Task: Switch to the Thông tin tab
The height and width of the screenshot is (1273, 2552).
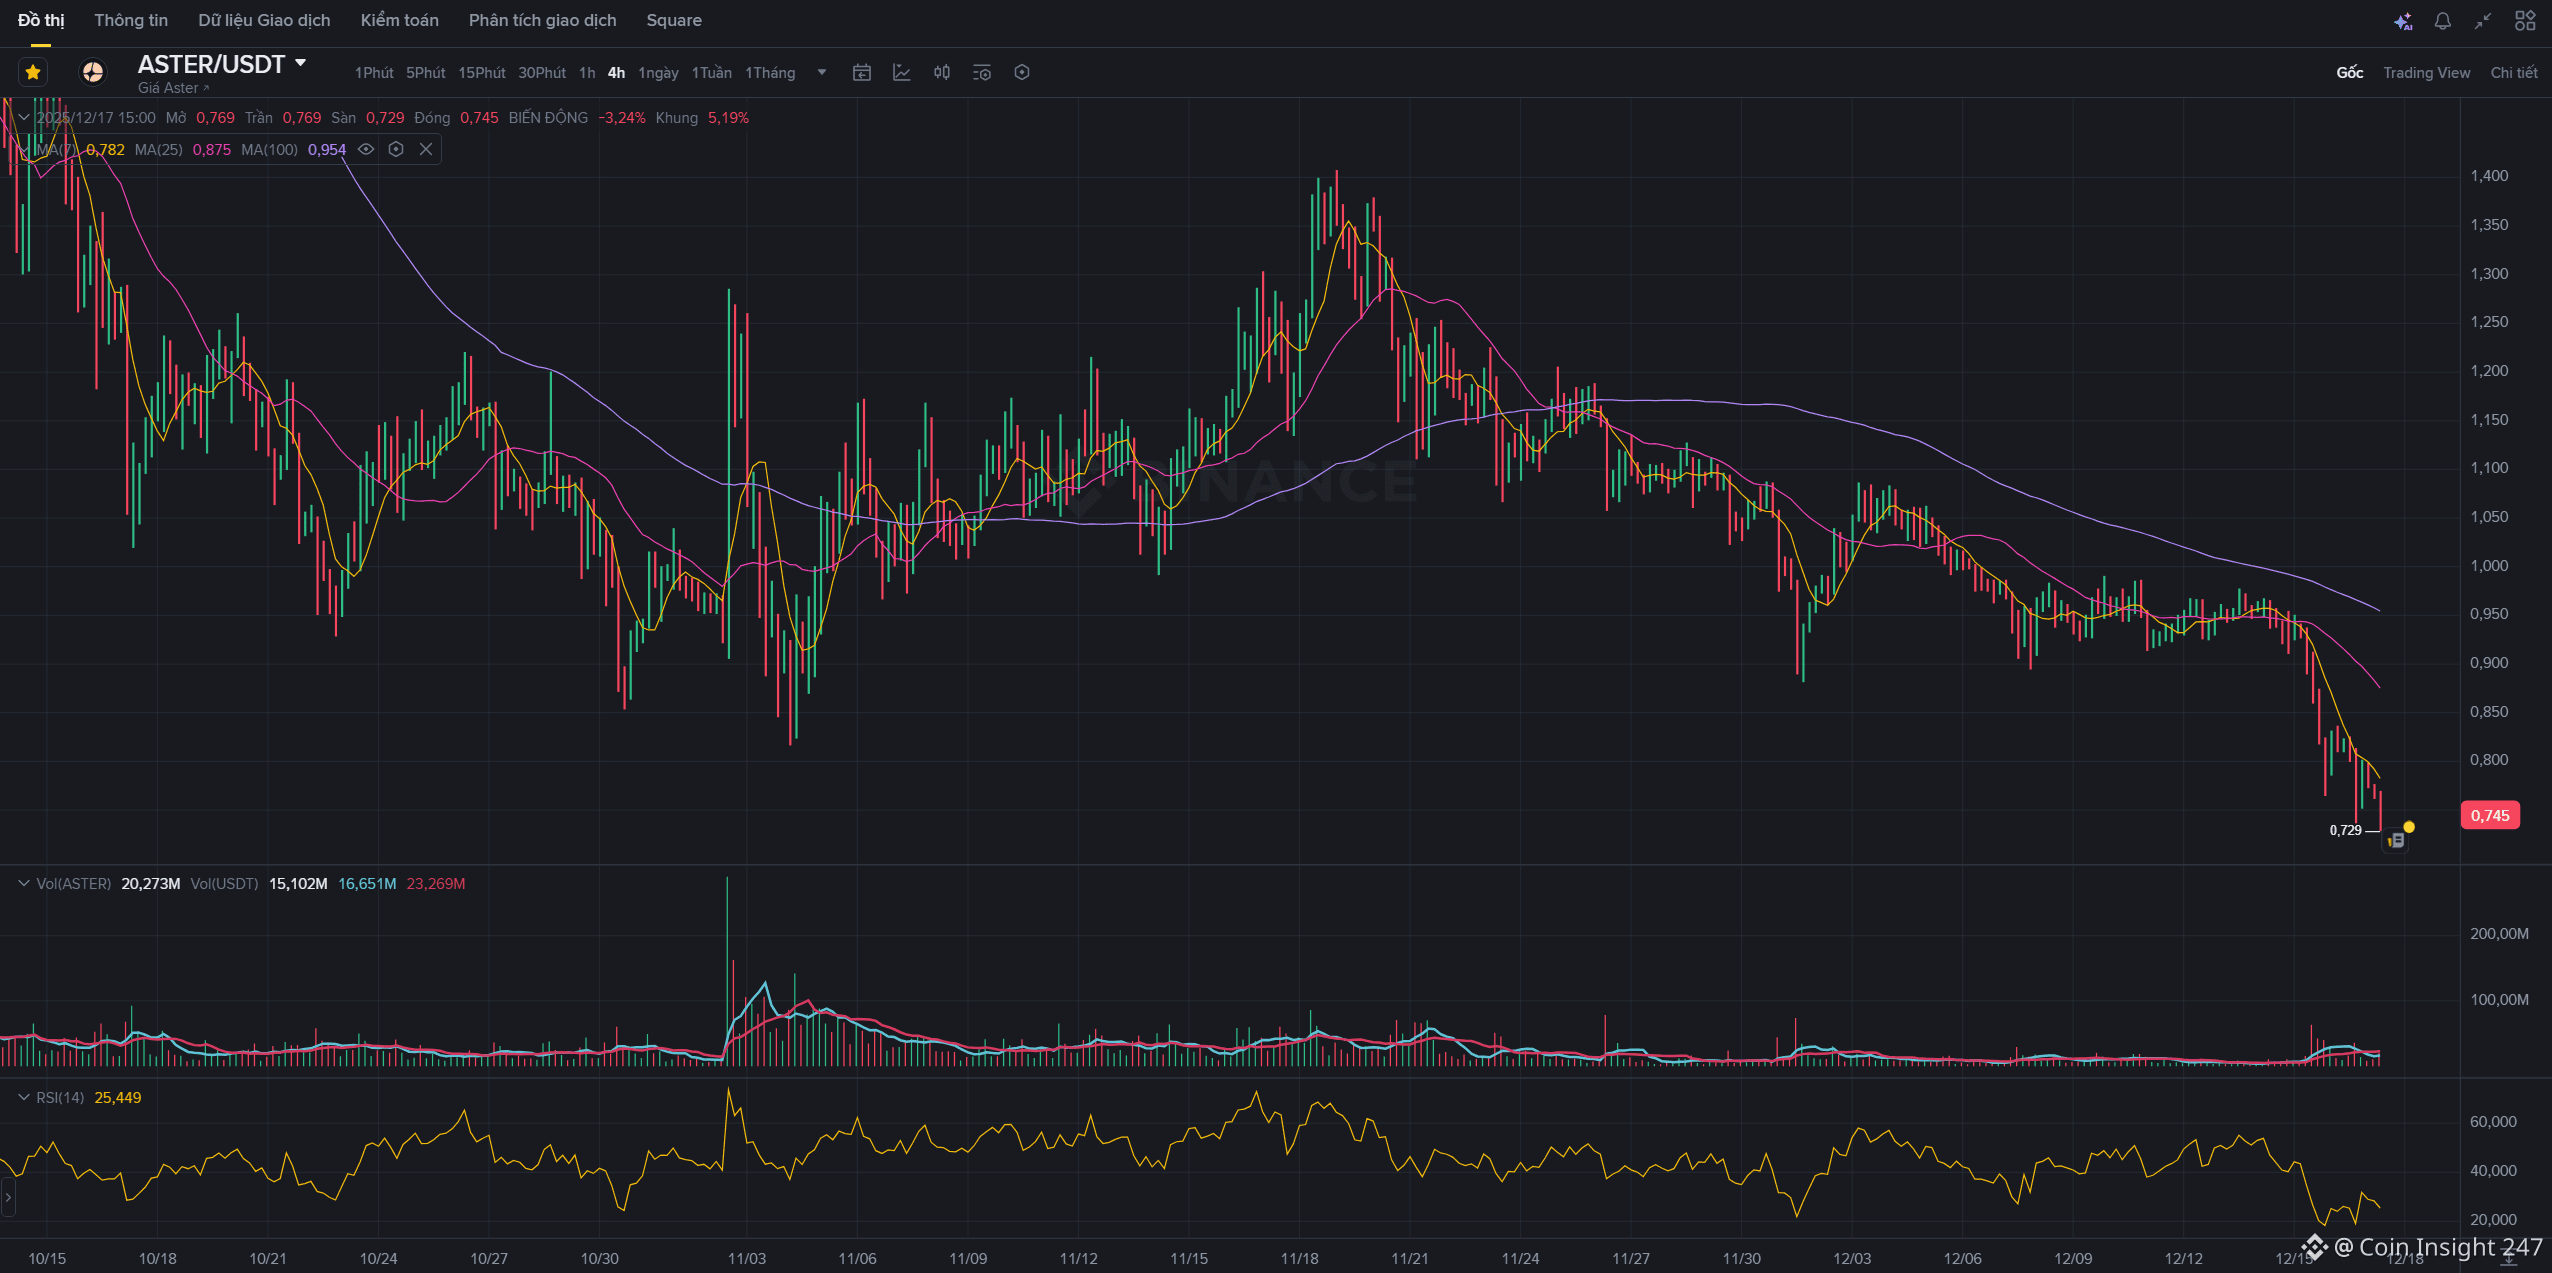Action: [131, 20]
